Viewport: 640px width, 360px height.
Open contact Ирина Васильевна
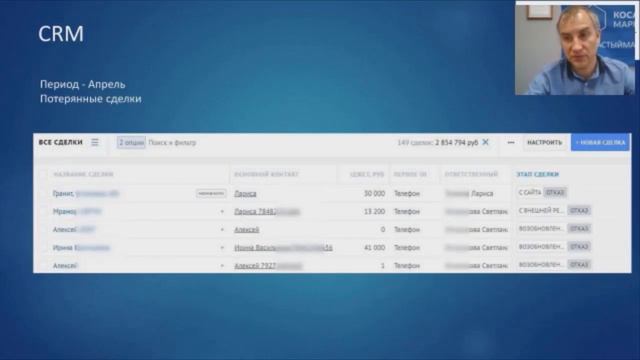283,248
